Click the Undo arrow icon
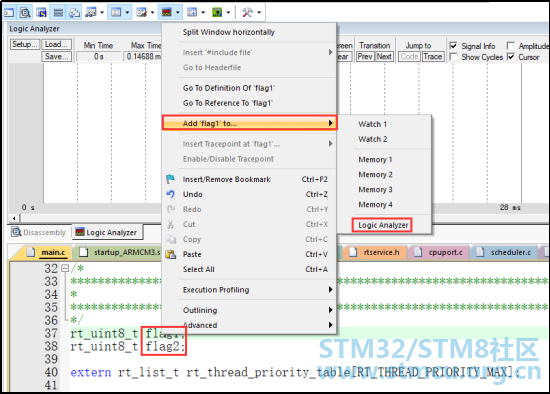Viewport: 550px width, 394px height. (170, 194)
